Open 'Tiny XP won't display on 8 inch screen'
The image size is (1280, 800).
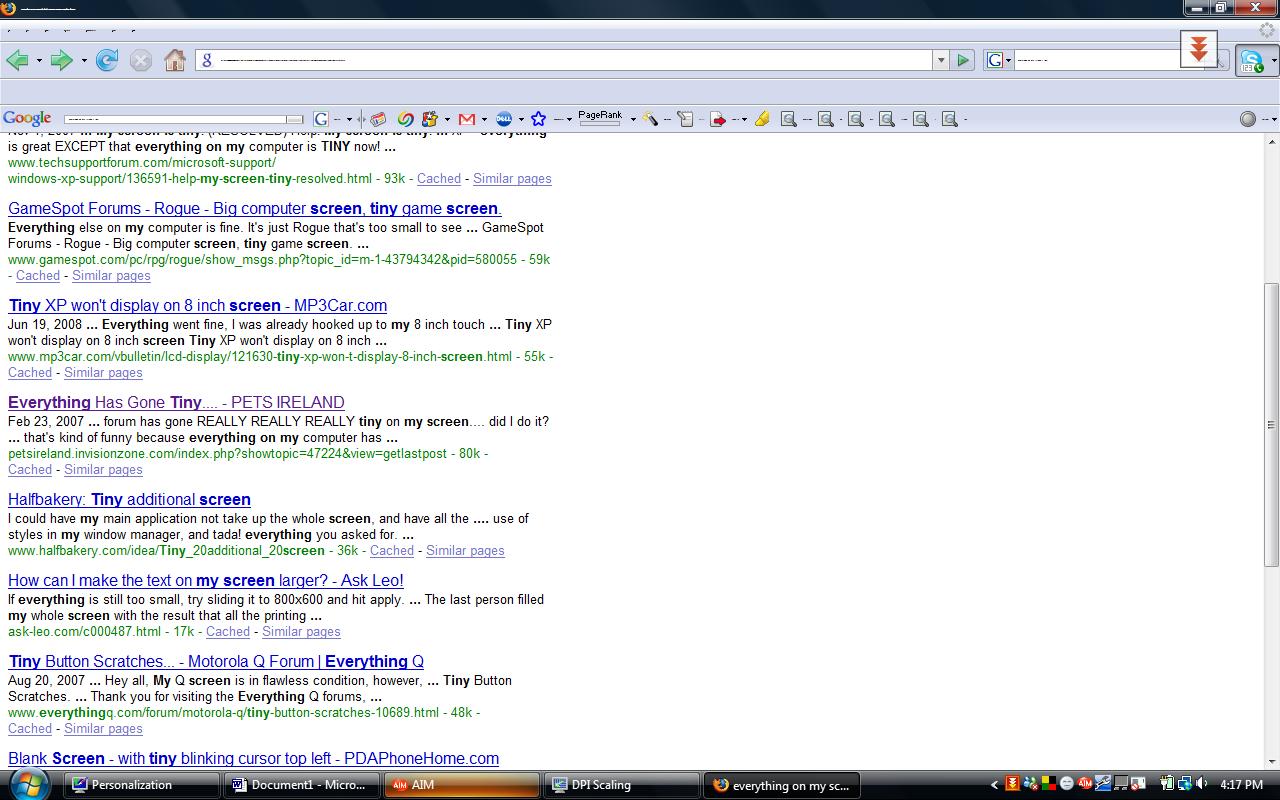(x=198, y=306)
